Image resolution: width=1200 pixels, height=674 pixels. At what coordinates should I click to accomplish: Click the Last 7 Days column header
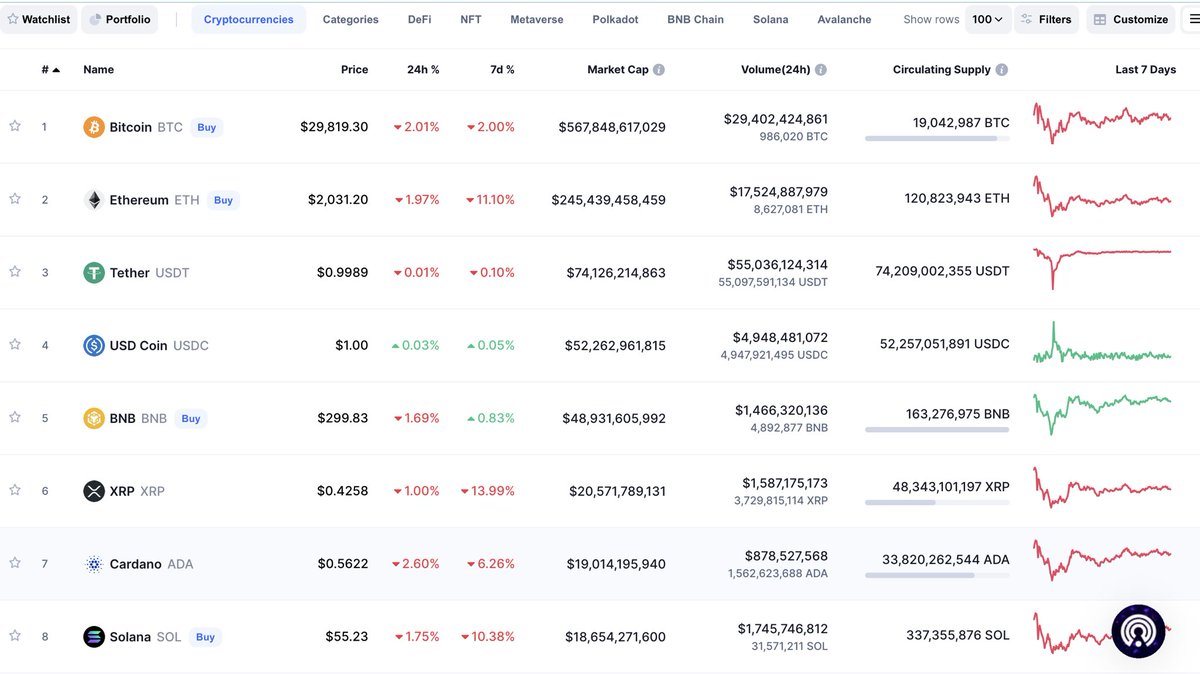pos(1146,70)
